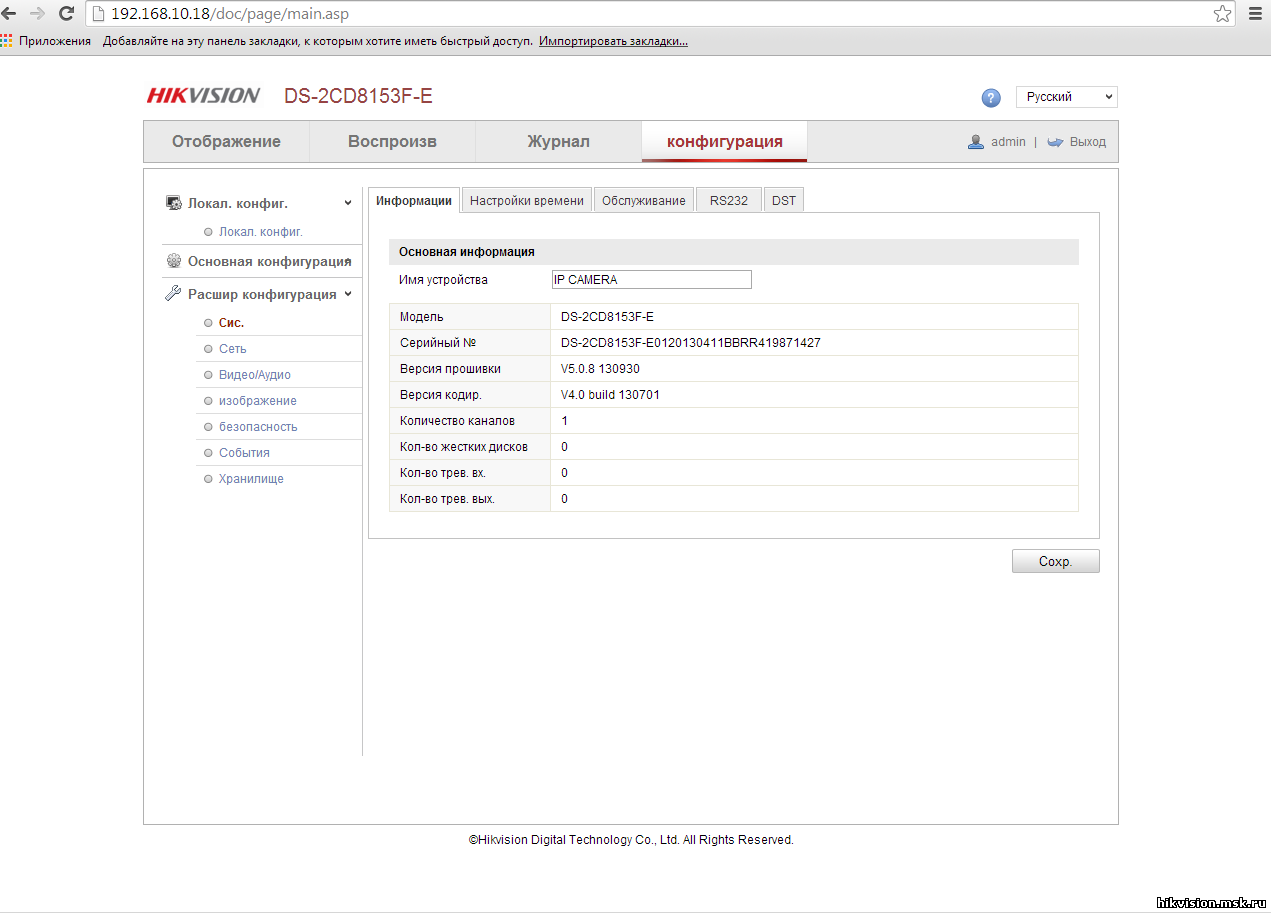Click the Количество каналов label

click(457, 421)
